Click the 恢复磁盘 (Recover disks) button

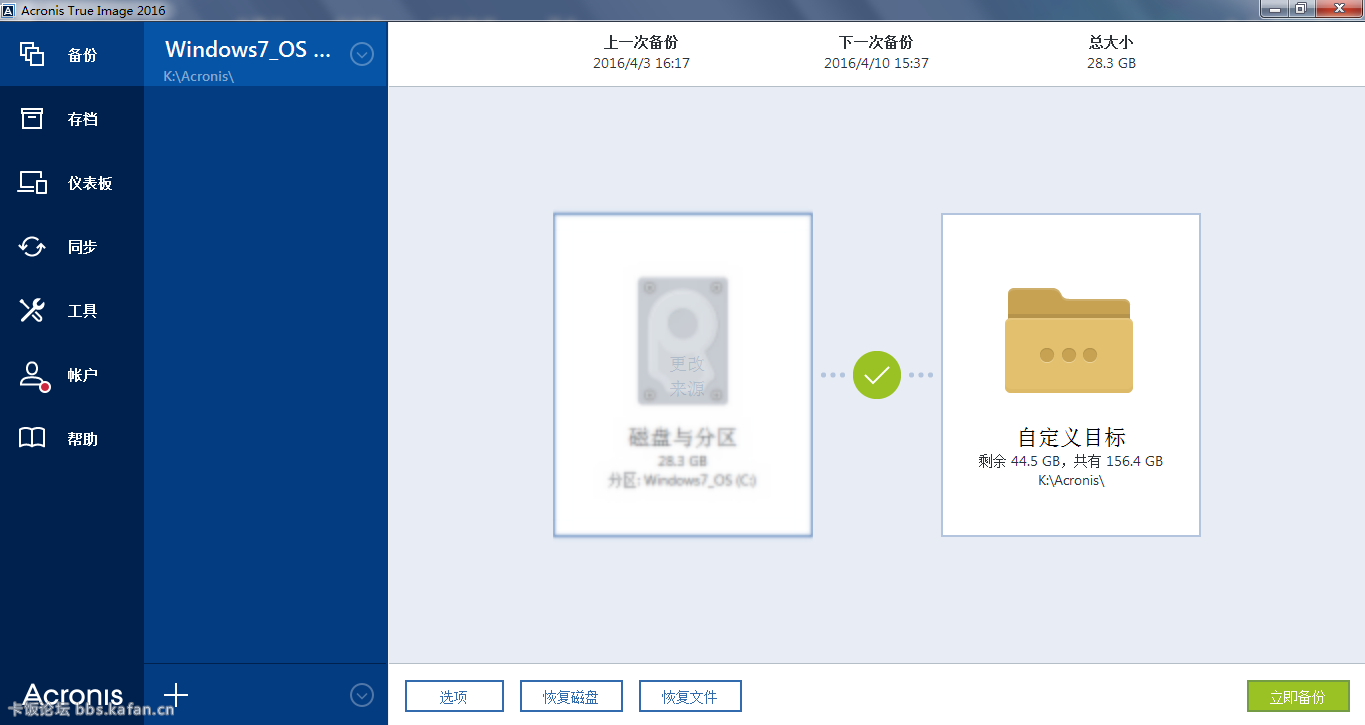click(x=571, y=696)
